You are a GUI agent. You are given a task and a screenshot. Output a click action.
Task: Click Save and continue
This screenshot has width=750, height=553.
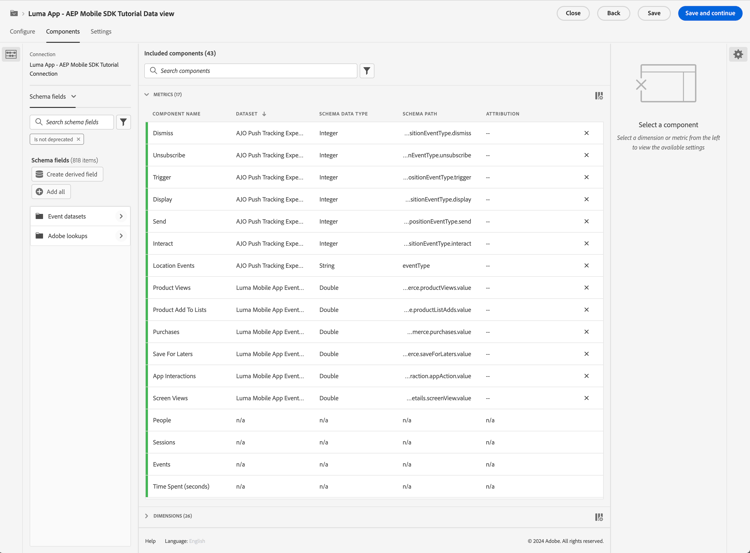click(710, 13)
